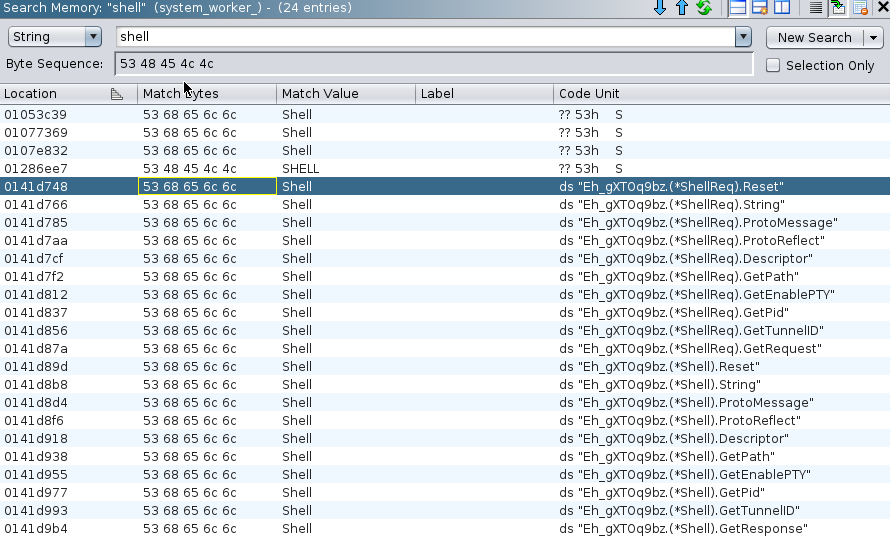Sort by the Match Bytes column header
Viewport: 890px width, 541px height.
207,94
